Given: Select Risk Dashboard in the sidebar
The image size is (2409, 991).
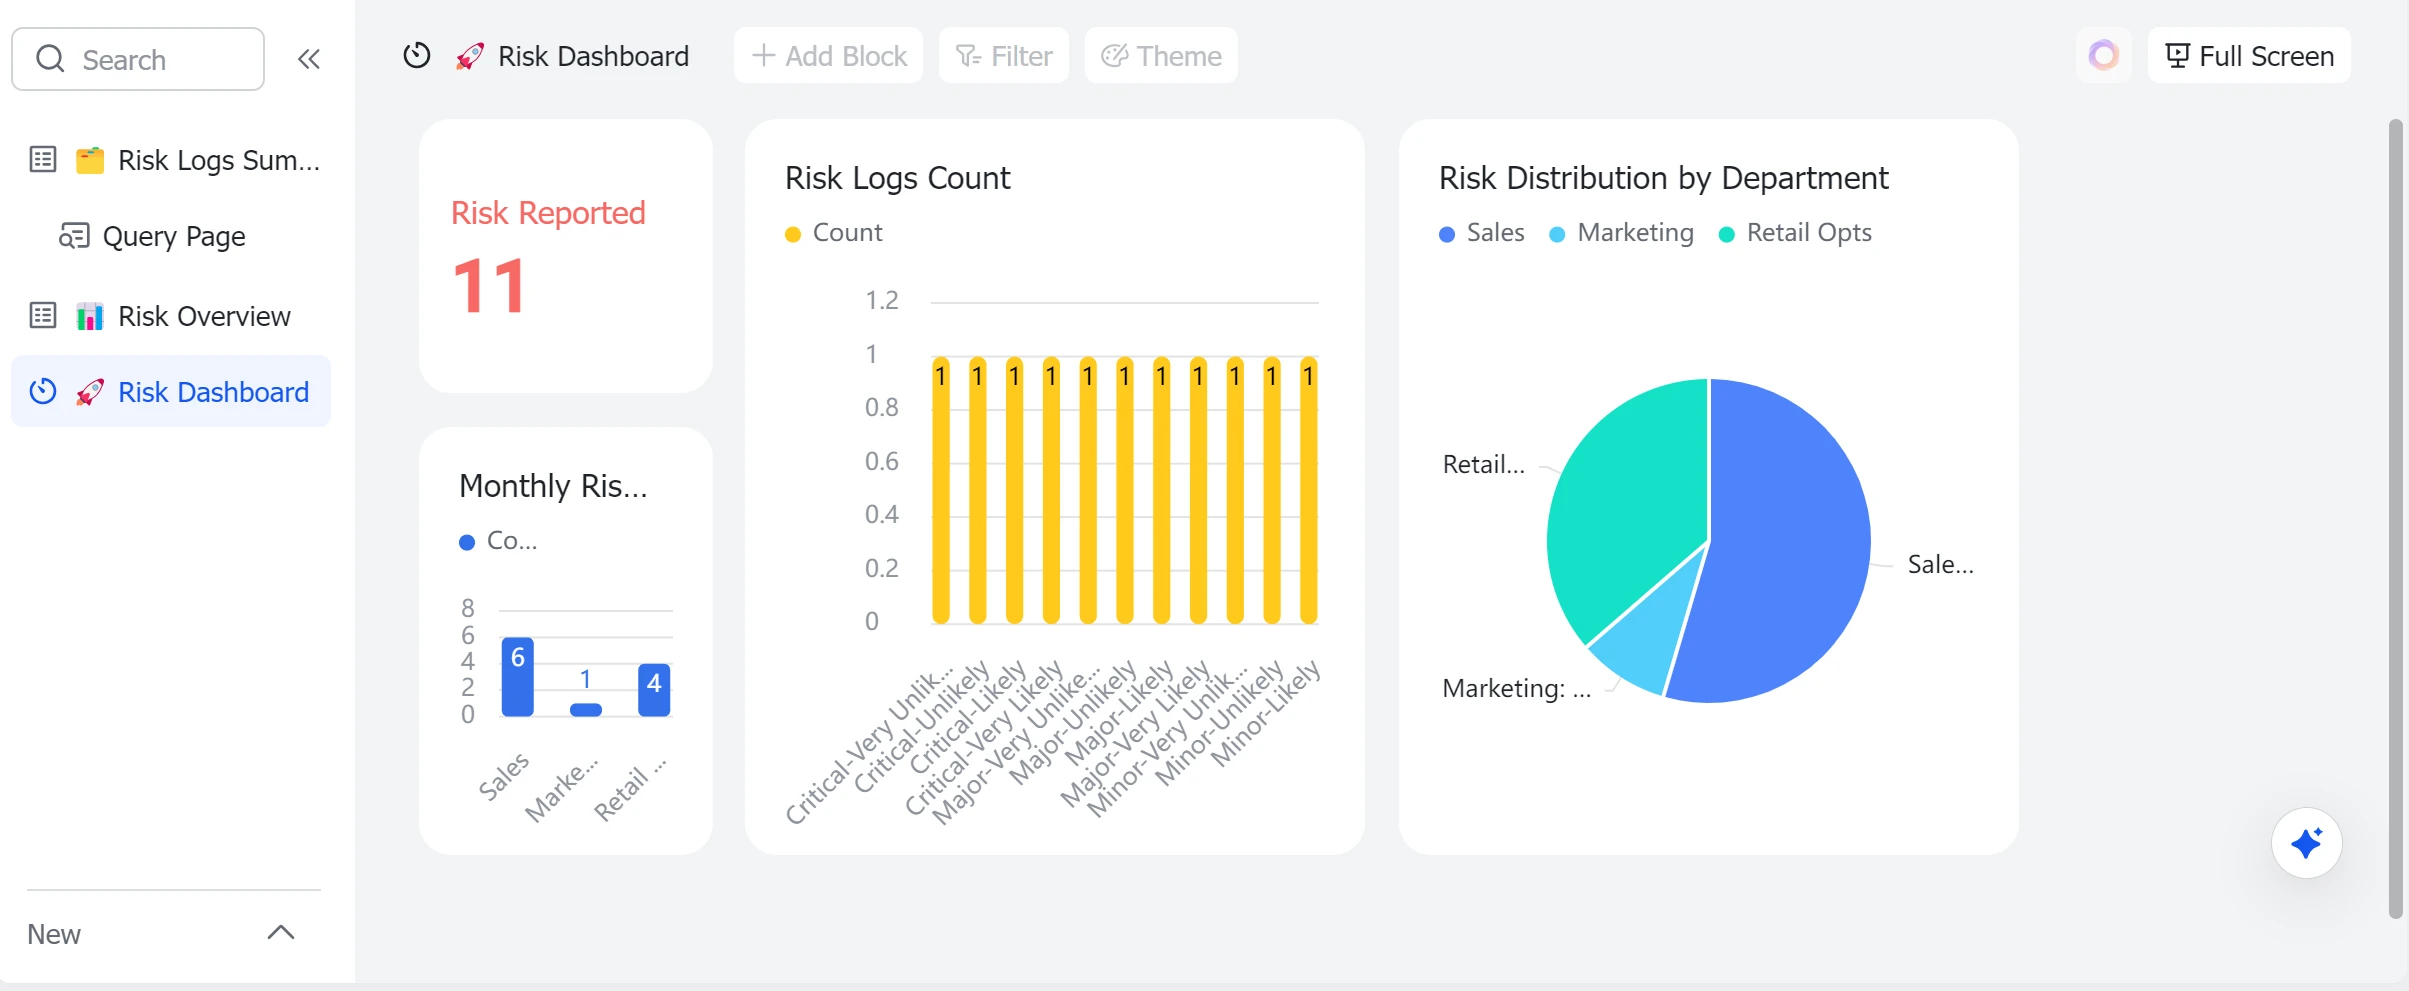Looking at the screenshot, I should click(x=171, y=392).
